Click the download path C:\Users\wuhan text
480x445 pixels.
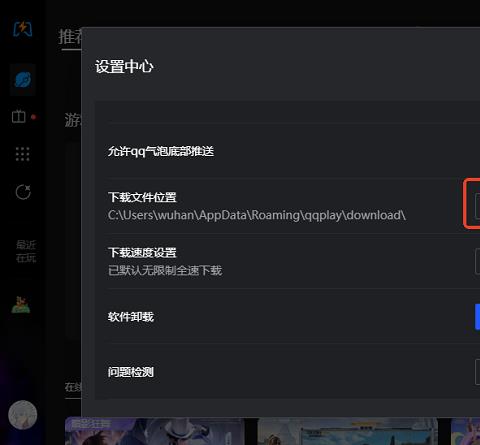point(257,215)
